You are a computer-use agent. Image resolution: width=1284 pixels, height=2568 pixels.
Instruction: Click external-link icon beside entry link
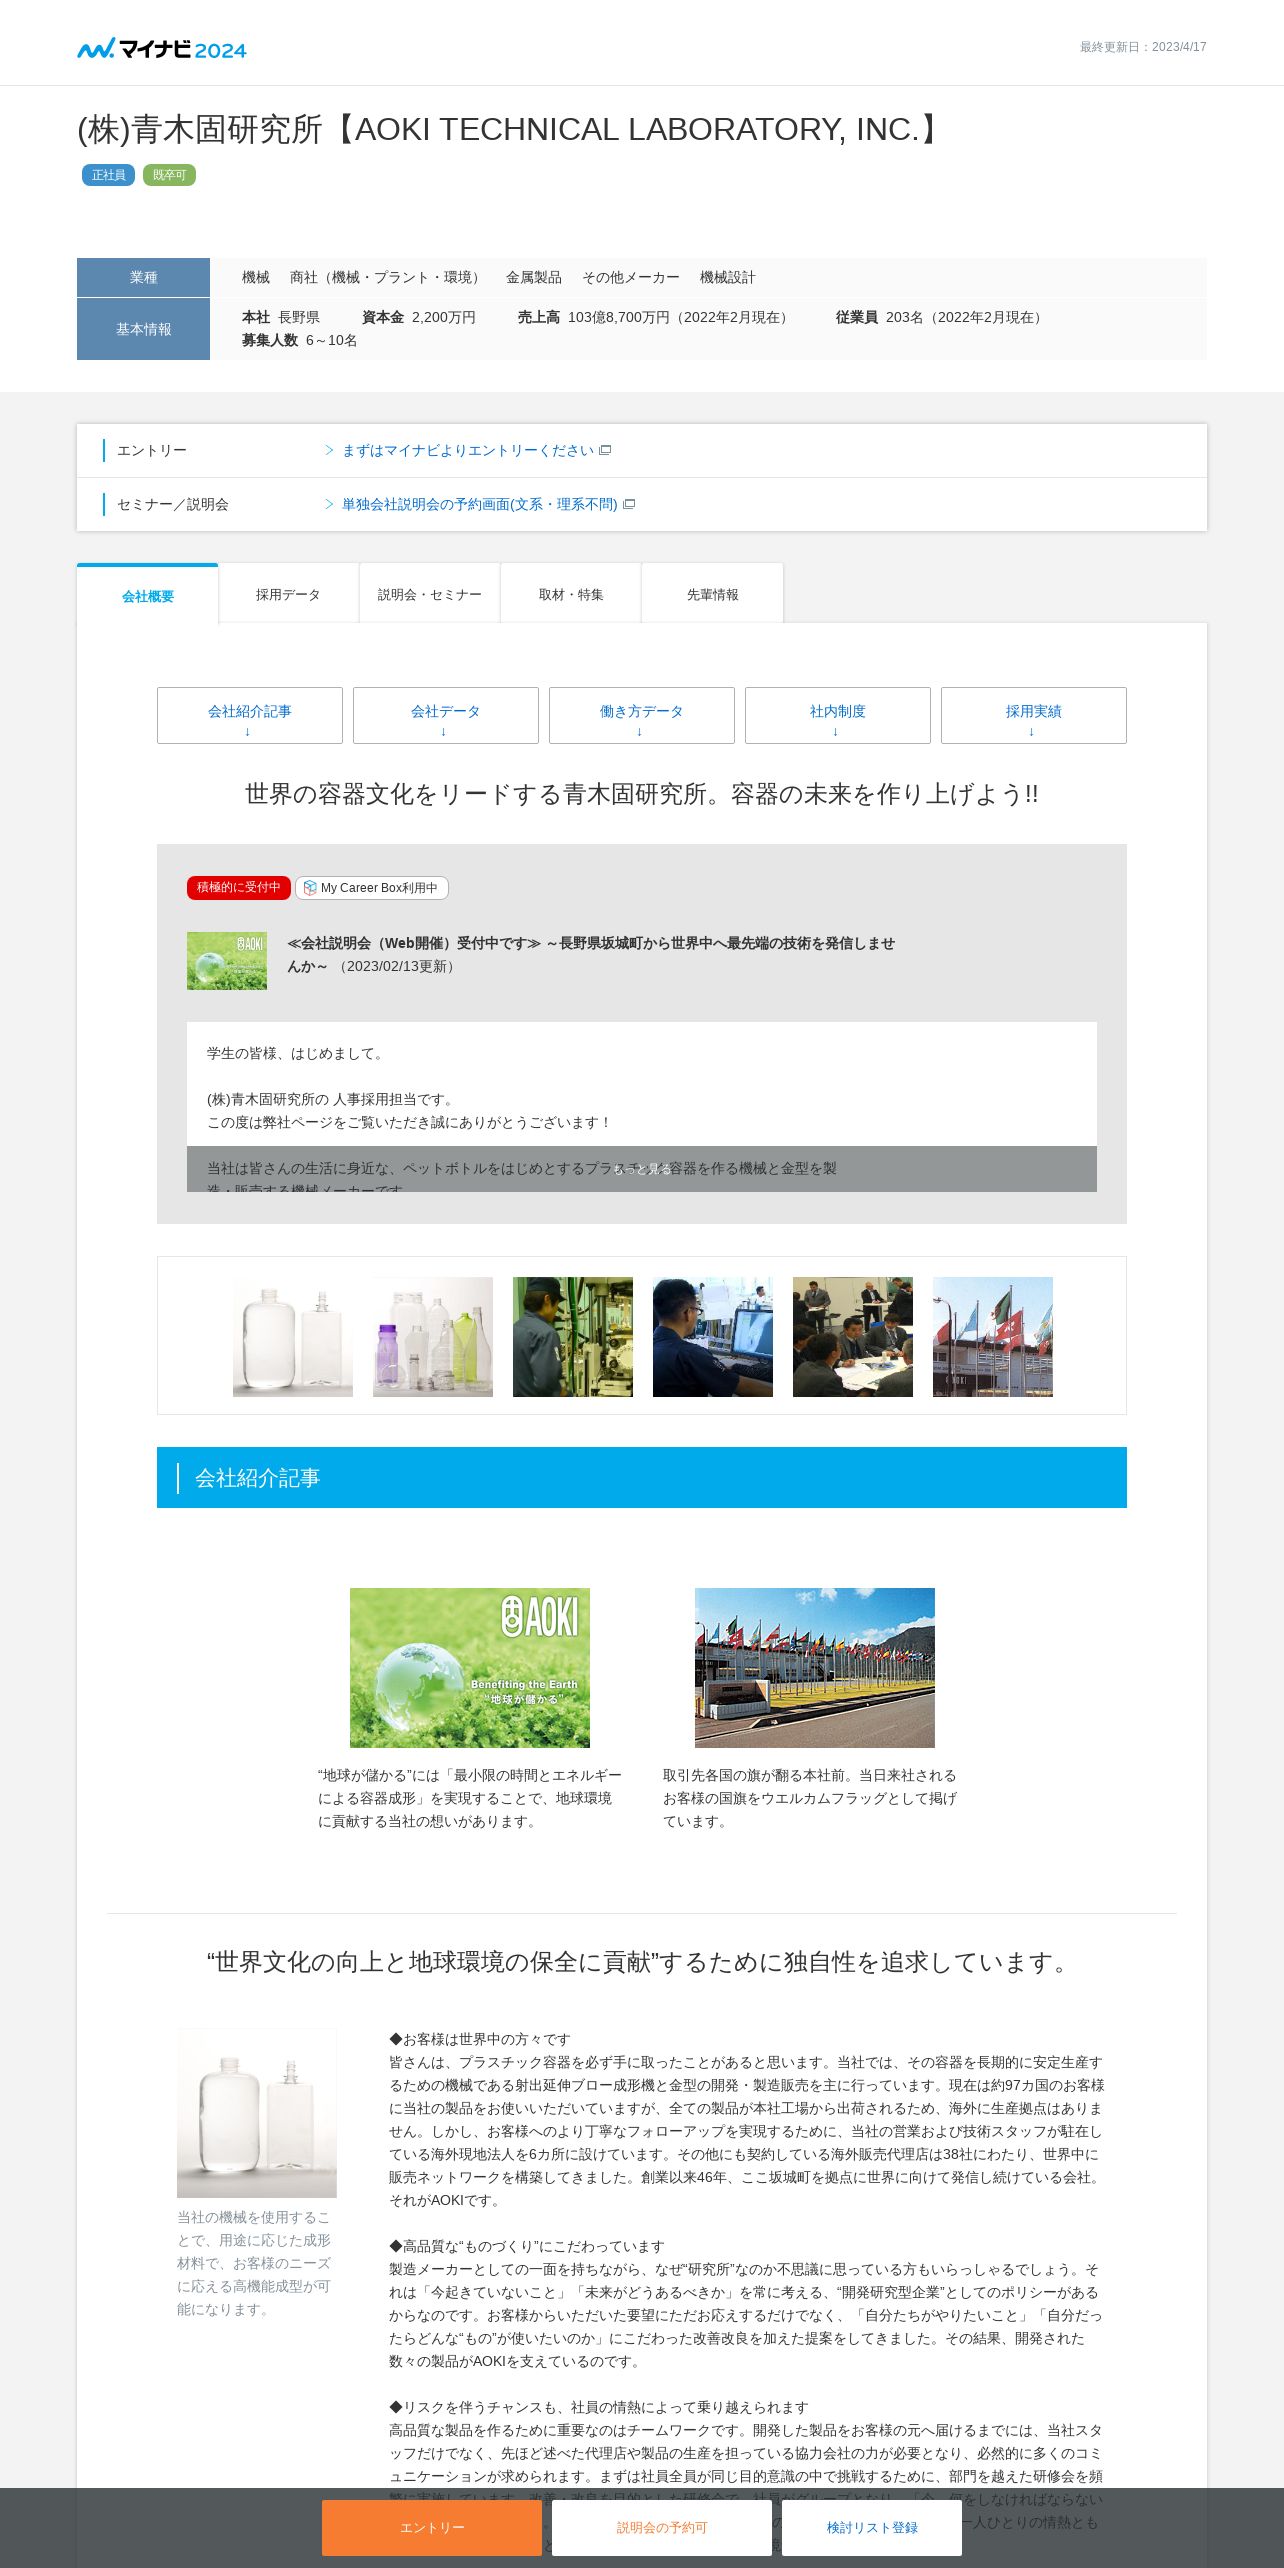pyautogui.click(x=605, y=450)
